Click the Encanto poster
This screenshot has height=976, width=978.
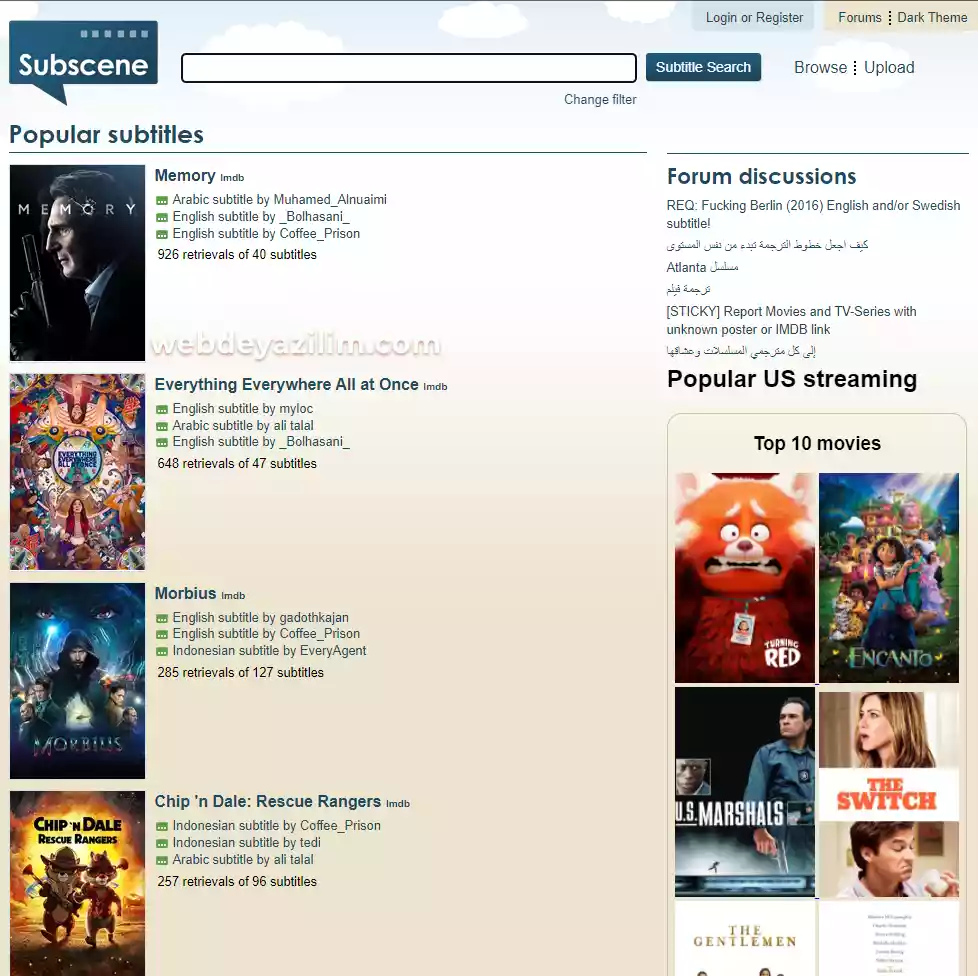click(x=889, y=577)
